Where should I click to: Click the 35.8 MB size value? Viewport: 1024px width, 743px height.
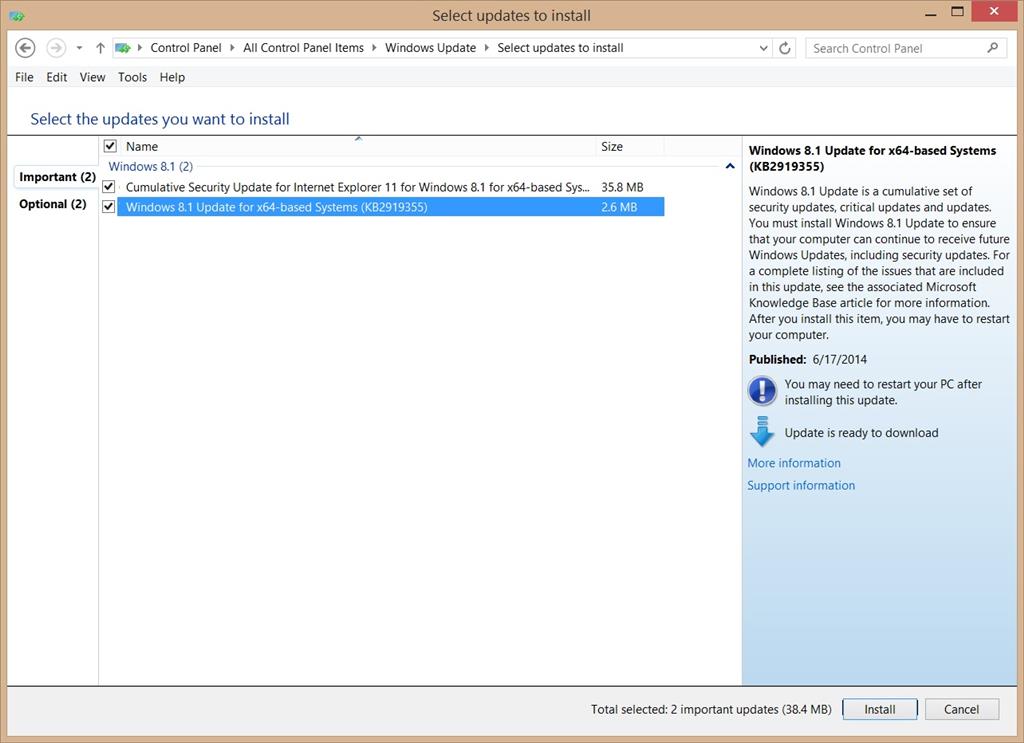622,187
